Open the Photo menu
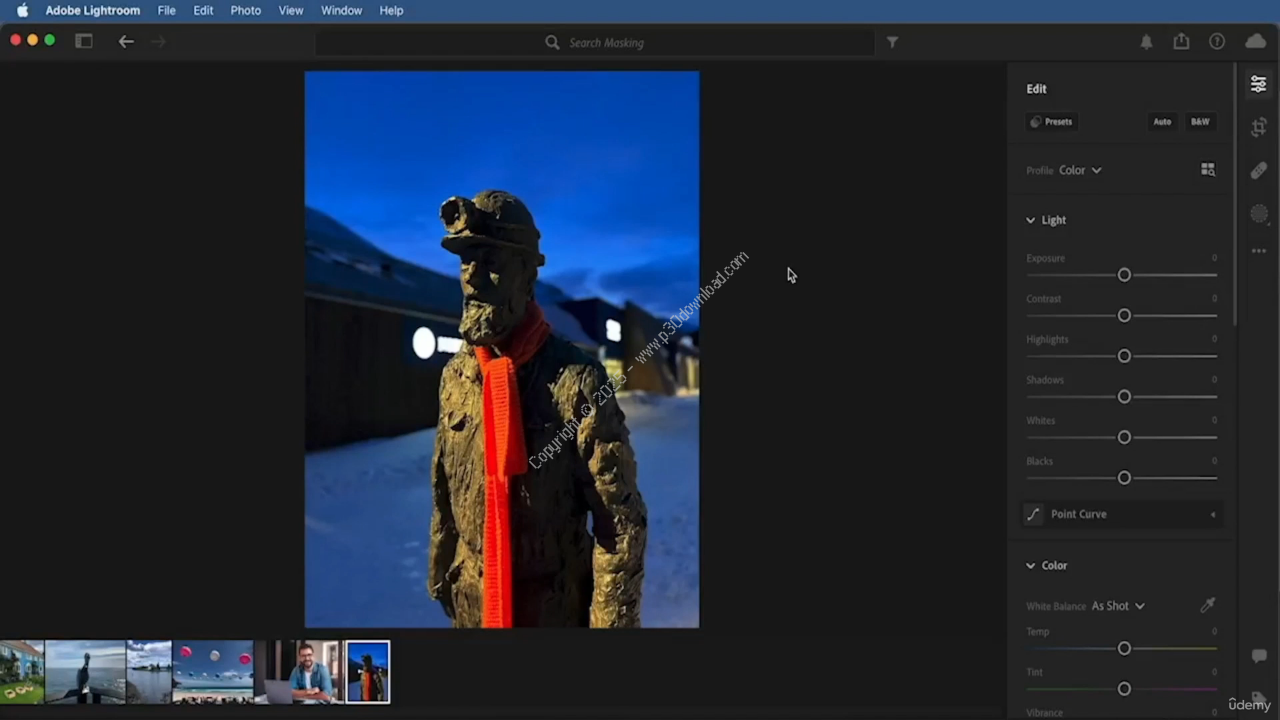Viewport: 1280px width, 720px height. pos(245,10)
